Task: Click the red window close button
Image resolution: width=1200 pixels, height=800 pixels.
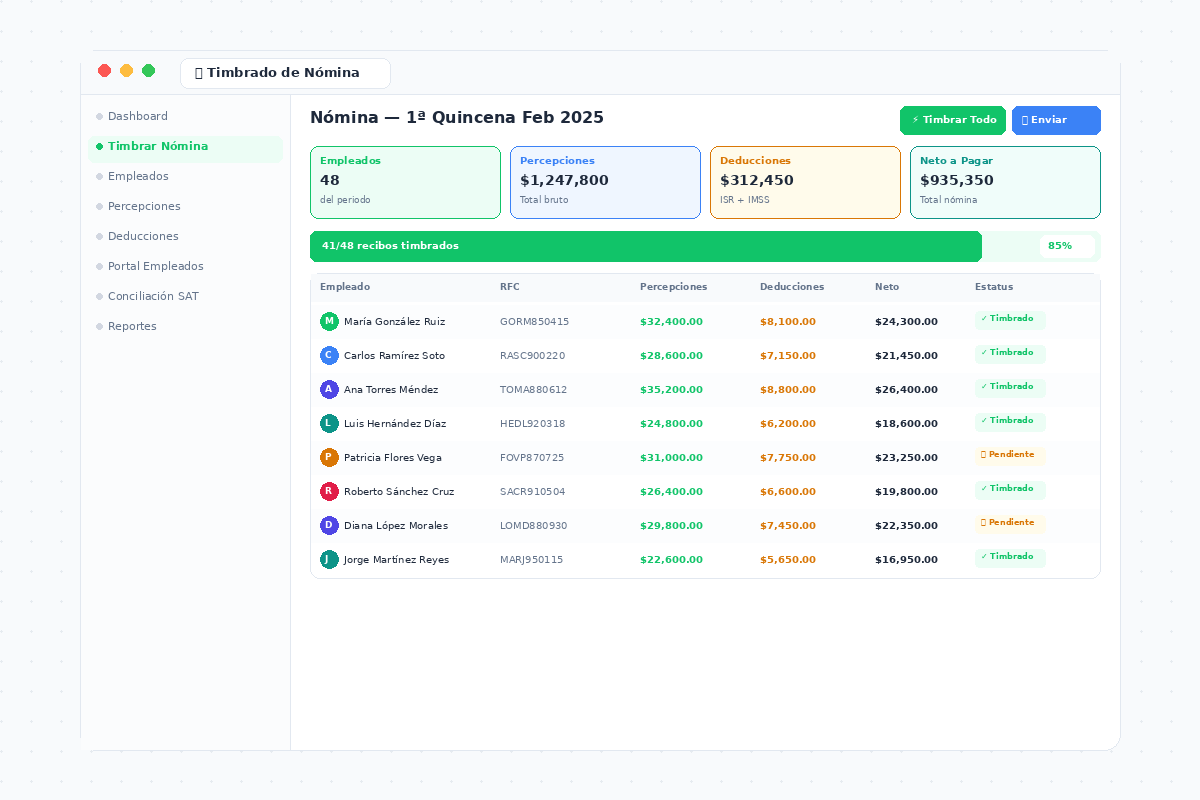Action: [104, 70]
